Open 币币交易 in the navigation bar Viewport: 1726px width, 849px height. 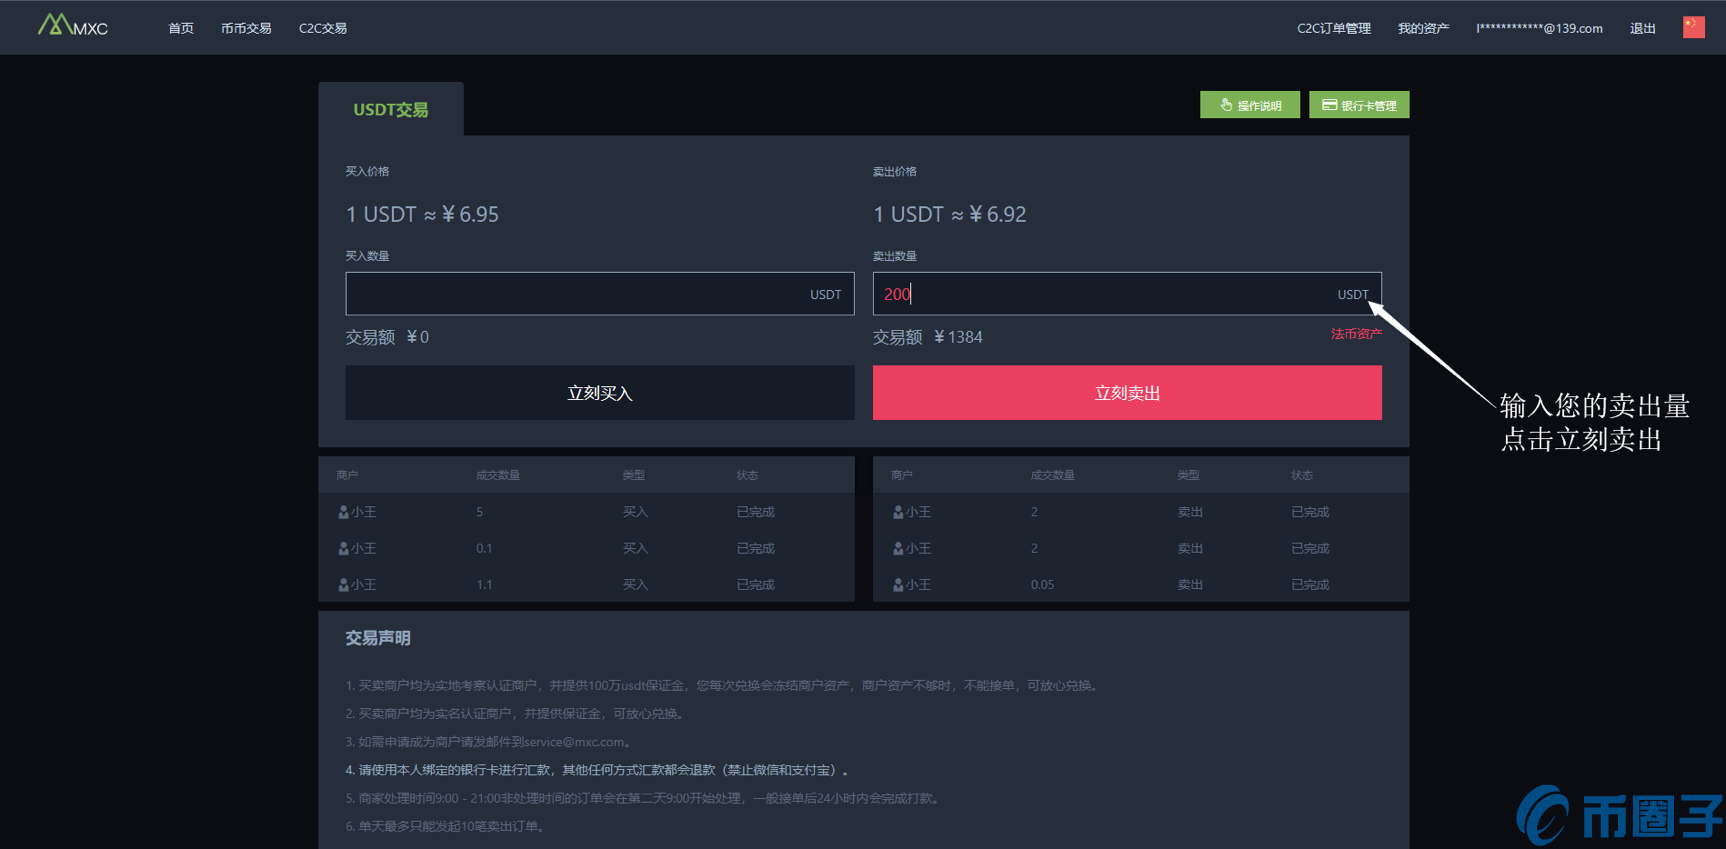click(246, 28)
